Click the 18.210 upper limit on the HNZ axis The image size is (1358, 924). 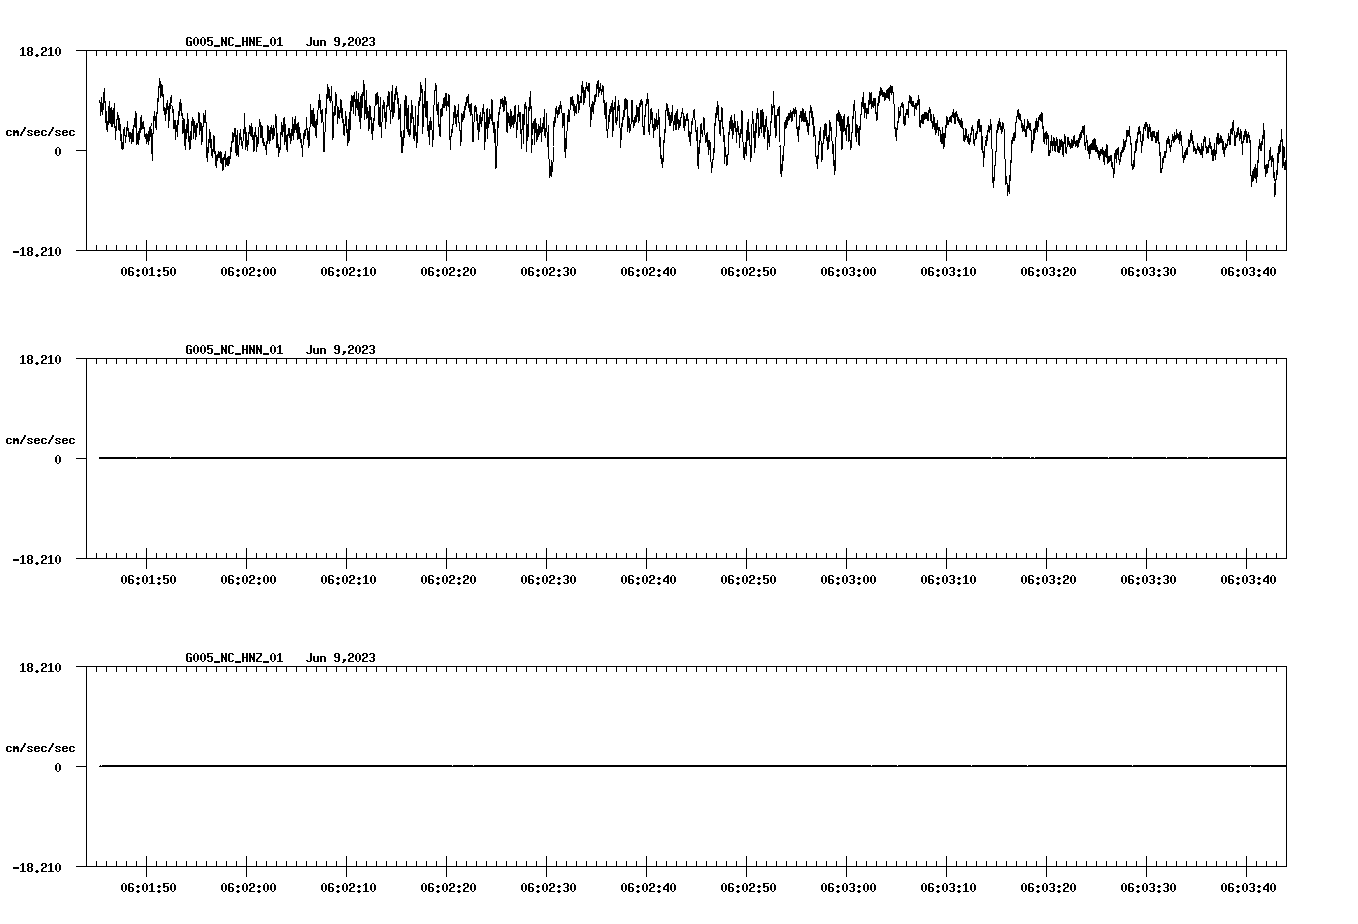(x=41, y=668)
